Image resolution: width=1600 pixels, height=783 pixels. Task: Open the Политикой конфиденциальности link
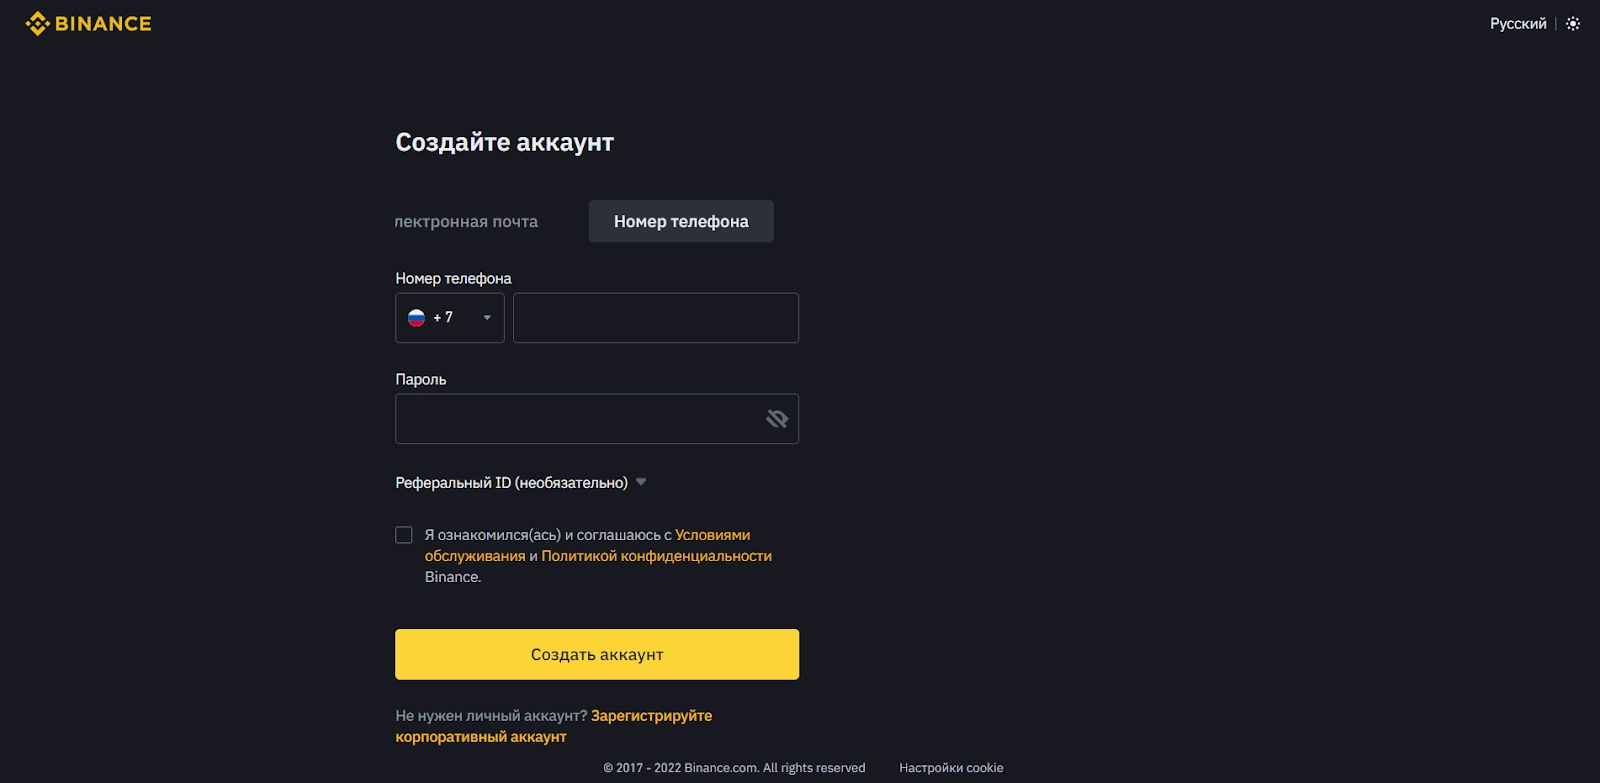[656, 556]
